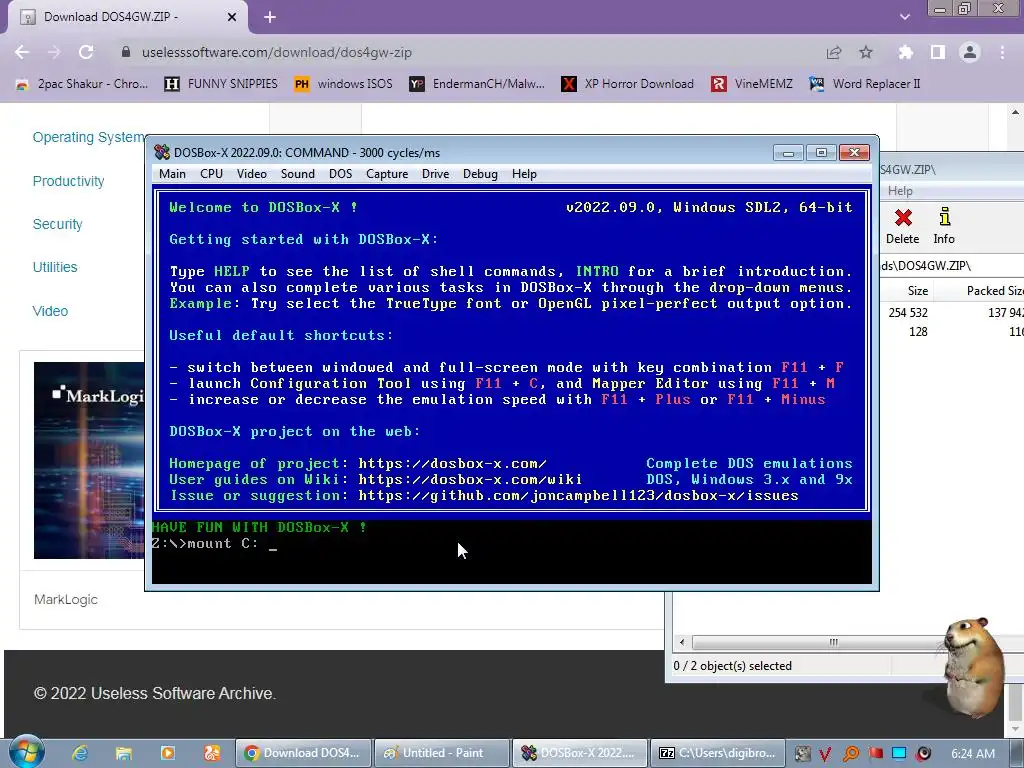Open the EndermanCH/Malw... bookmark
The height and width of the screenshot is (768, 1024).
[x=477, y=84]
